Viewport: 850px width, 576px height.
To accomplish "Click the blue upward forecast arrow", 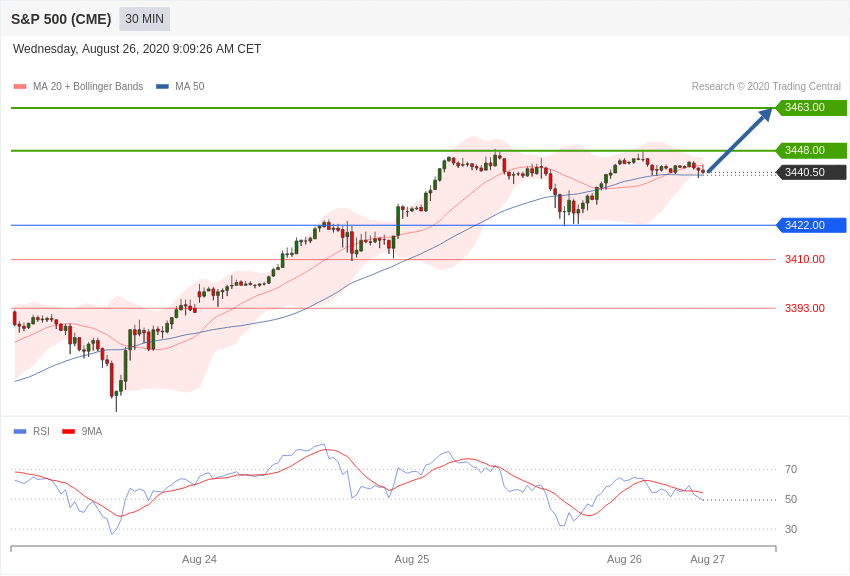I will coord(740,140).
